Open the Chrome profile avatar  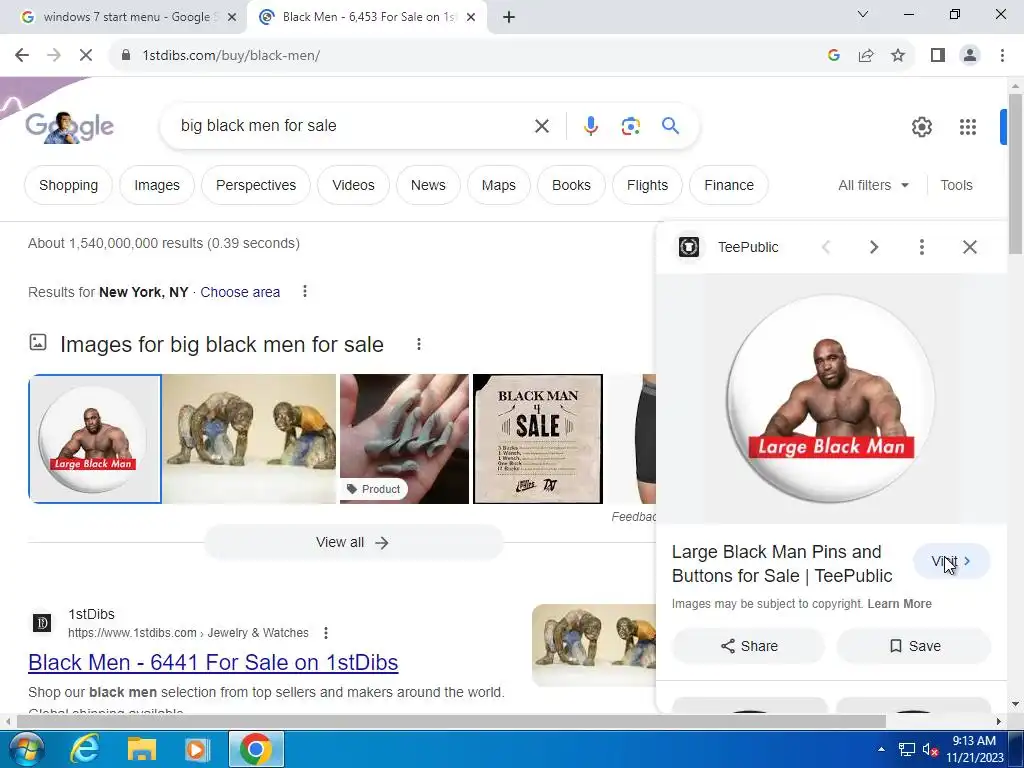pos(970,56)
